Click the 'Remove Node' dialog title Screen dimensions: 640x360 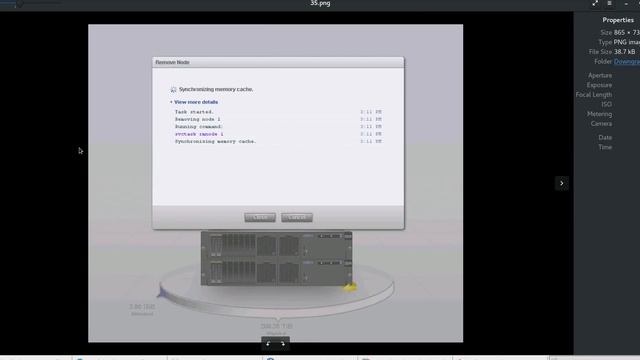[172, 62]
